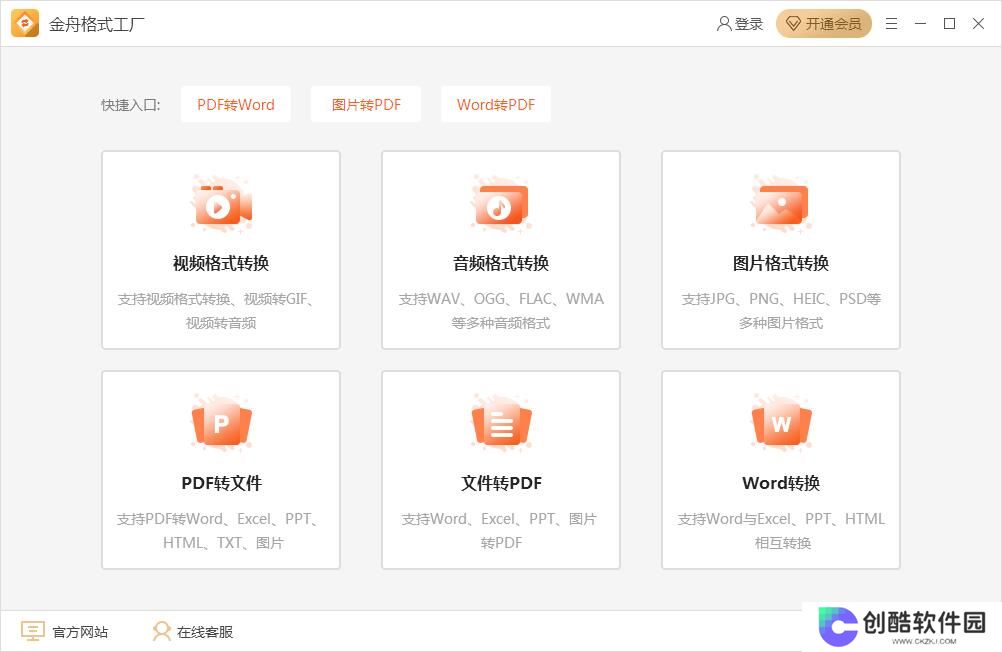Click the monitor icon beside 官方网站

point(33,631)
